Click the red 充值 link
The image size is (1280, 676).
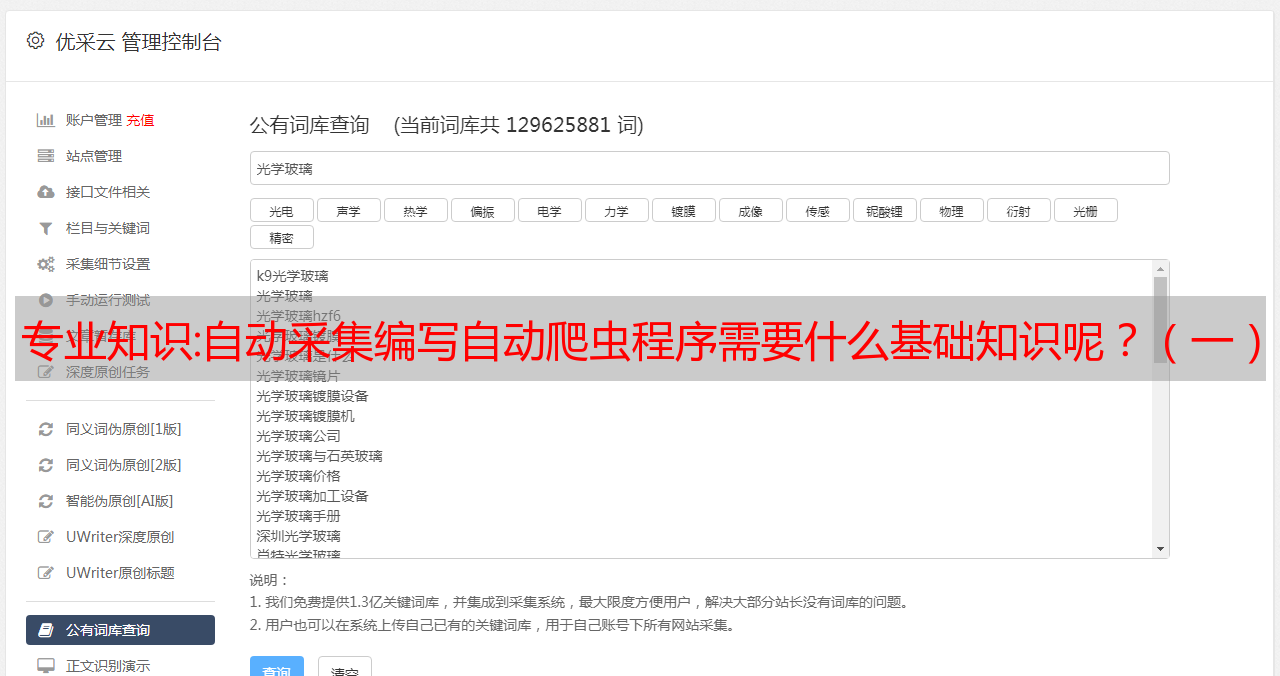140,120
